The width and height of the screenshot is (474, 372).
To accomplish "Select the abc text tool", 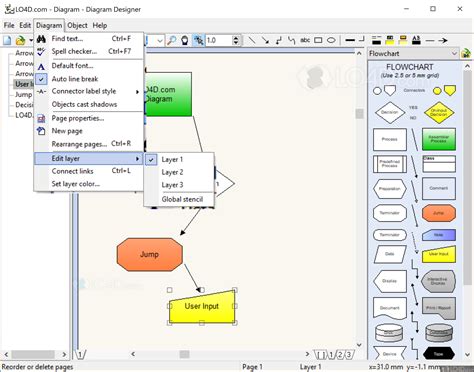I will click(x=305, y=40).
